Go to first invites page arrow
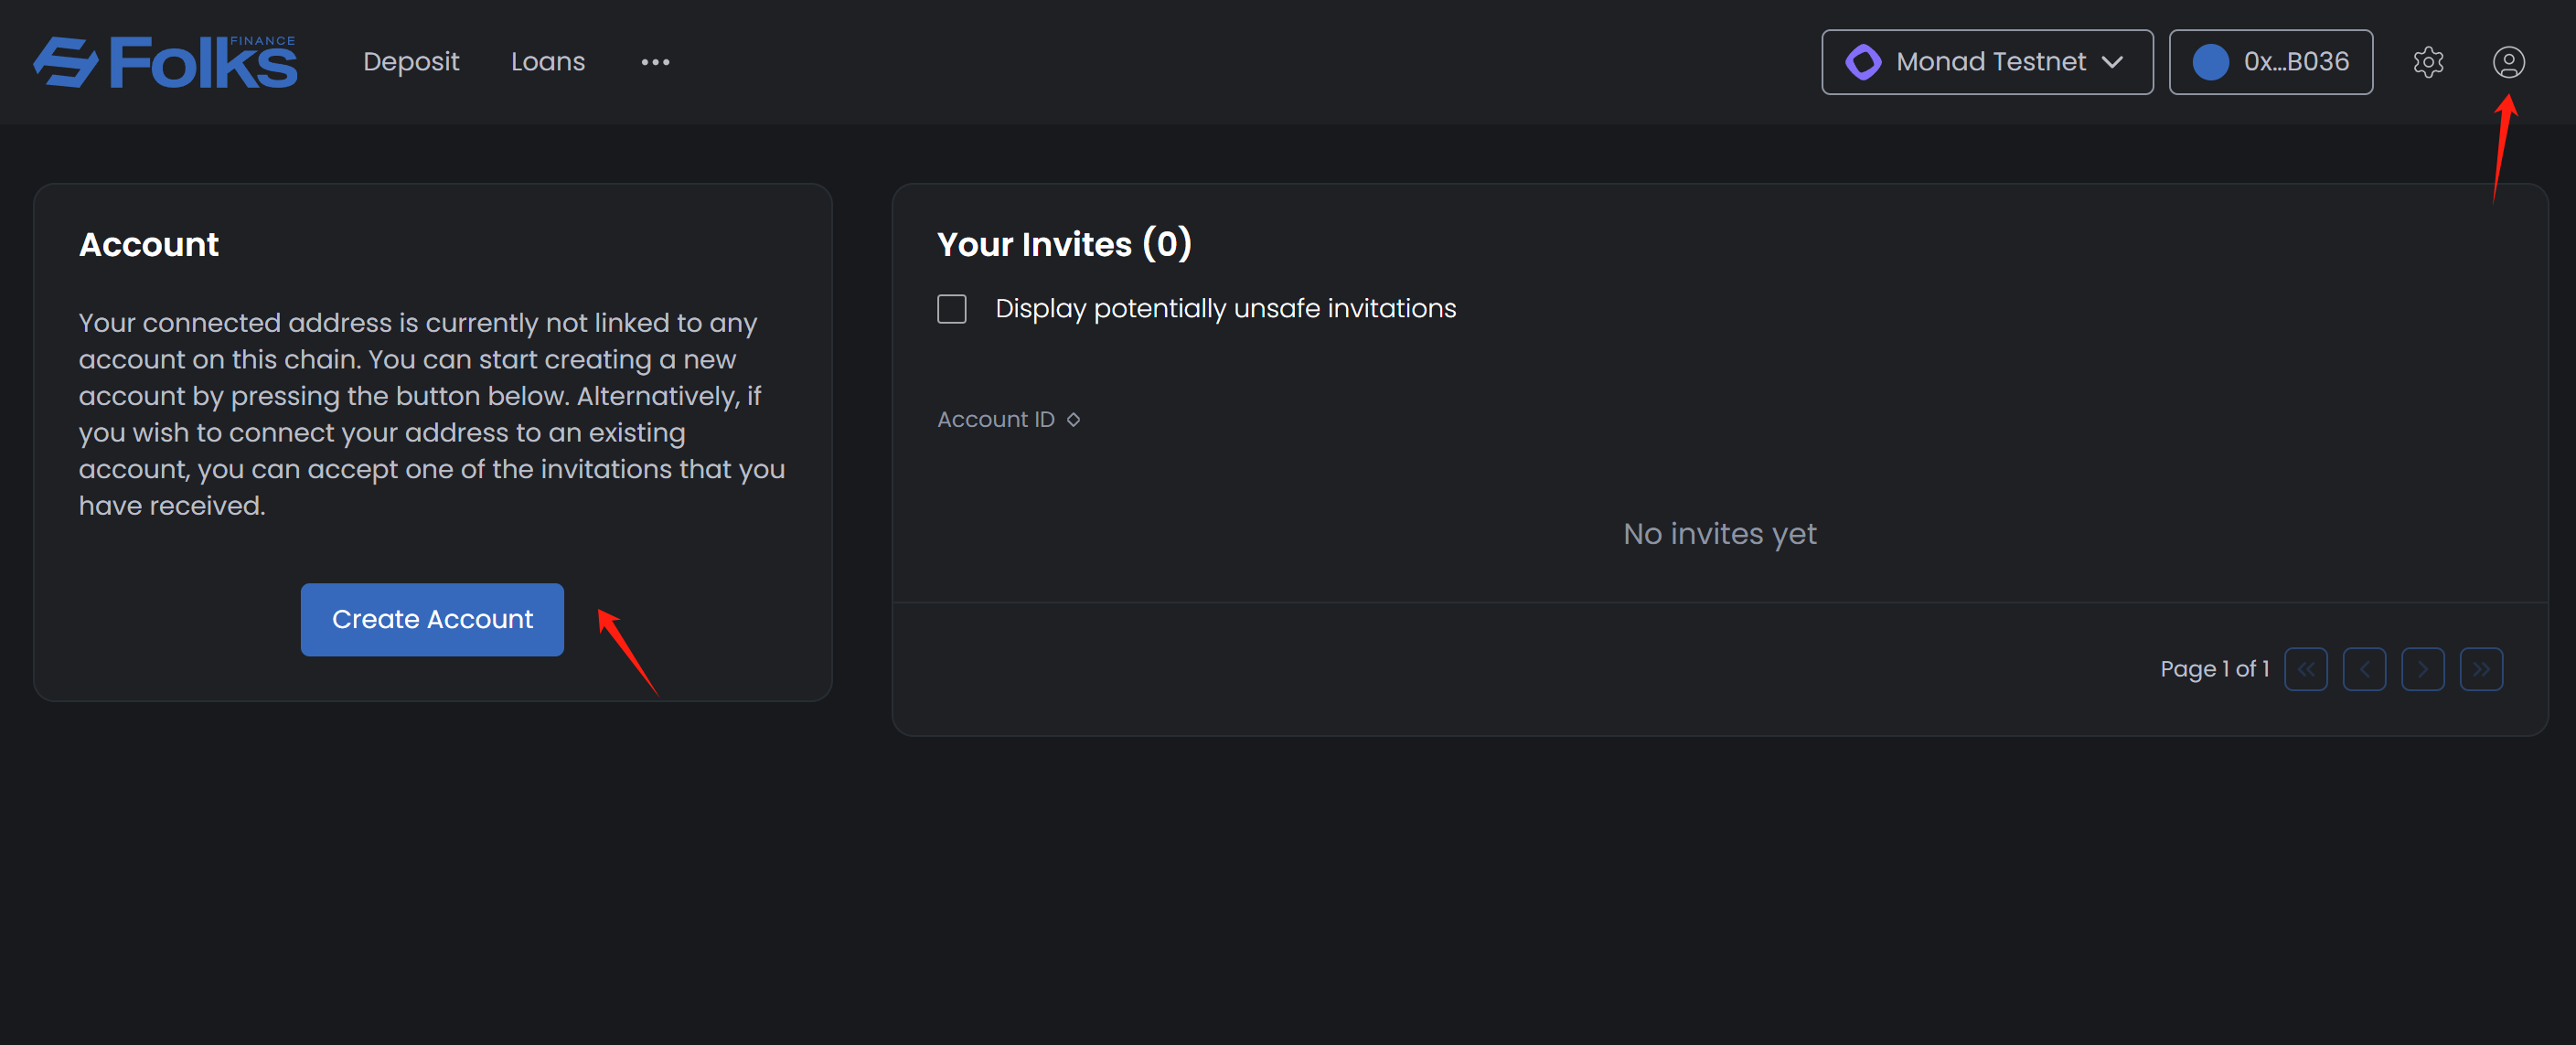Viewport: 2576px width, 1045px height. tap(2305, 669)
